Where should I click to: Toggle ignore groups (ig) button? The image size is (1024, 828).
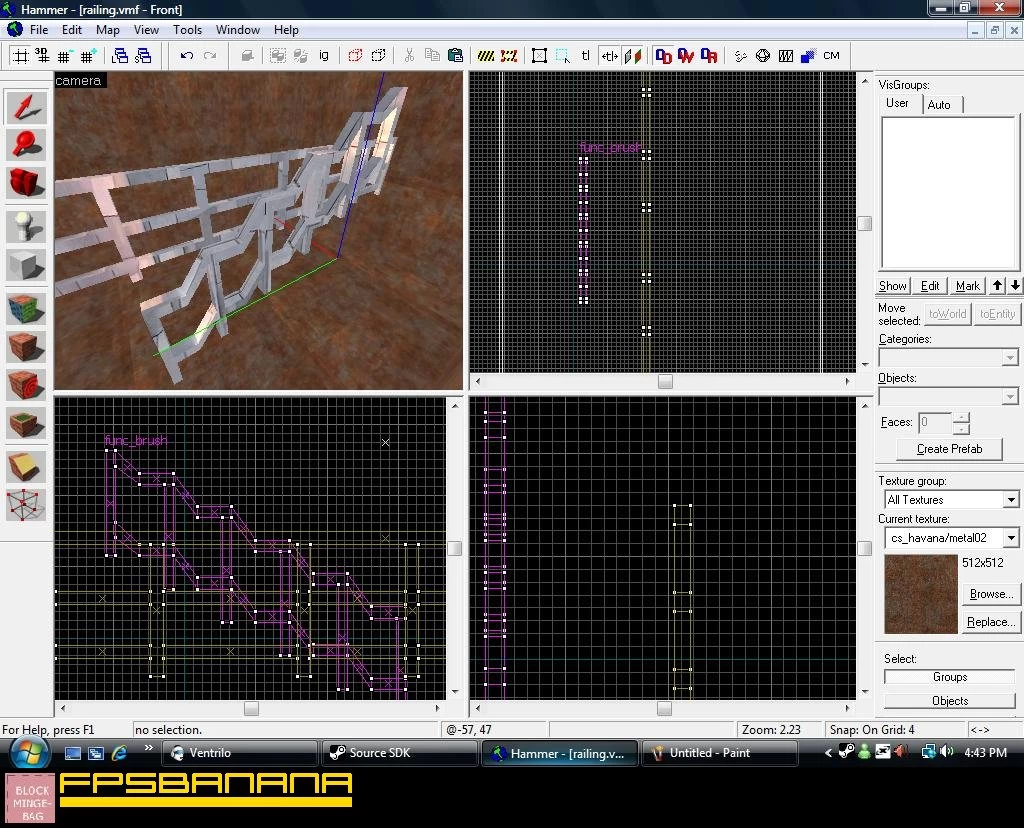point(324,56)
